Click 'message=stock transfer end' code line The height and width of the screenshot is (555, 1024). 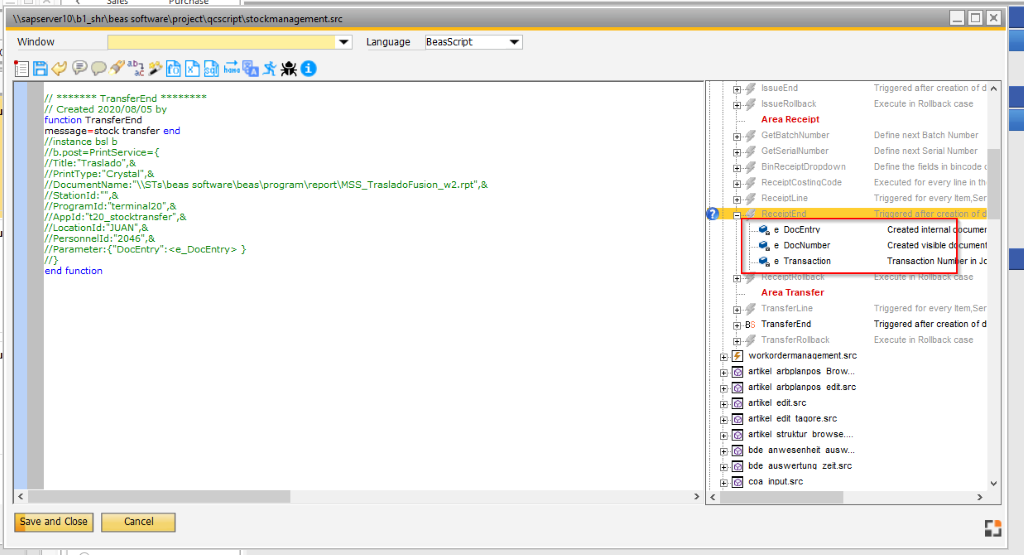pos(112,131)
